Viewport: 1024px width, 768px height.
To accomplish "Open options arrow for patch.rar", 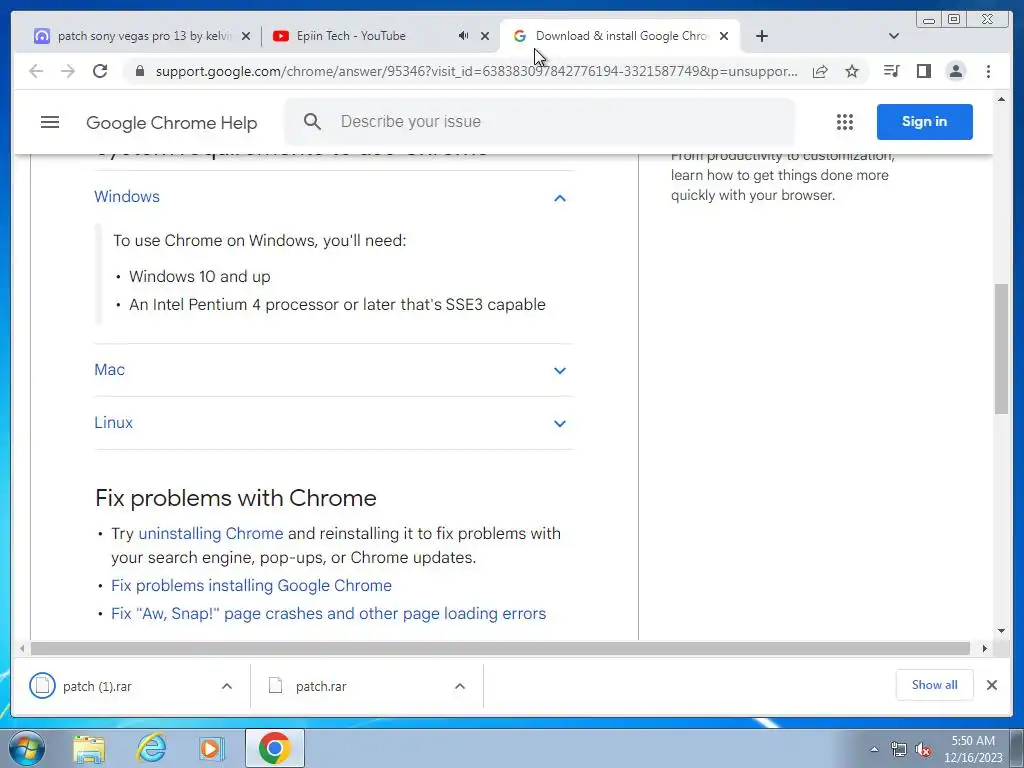I will [x=460, y=686].
